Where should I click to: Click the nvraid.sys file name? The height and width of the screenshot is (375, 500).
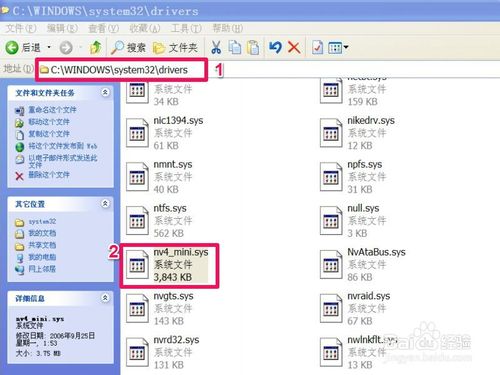(x=369, y=296)
